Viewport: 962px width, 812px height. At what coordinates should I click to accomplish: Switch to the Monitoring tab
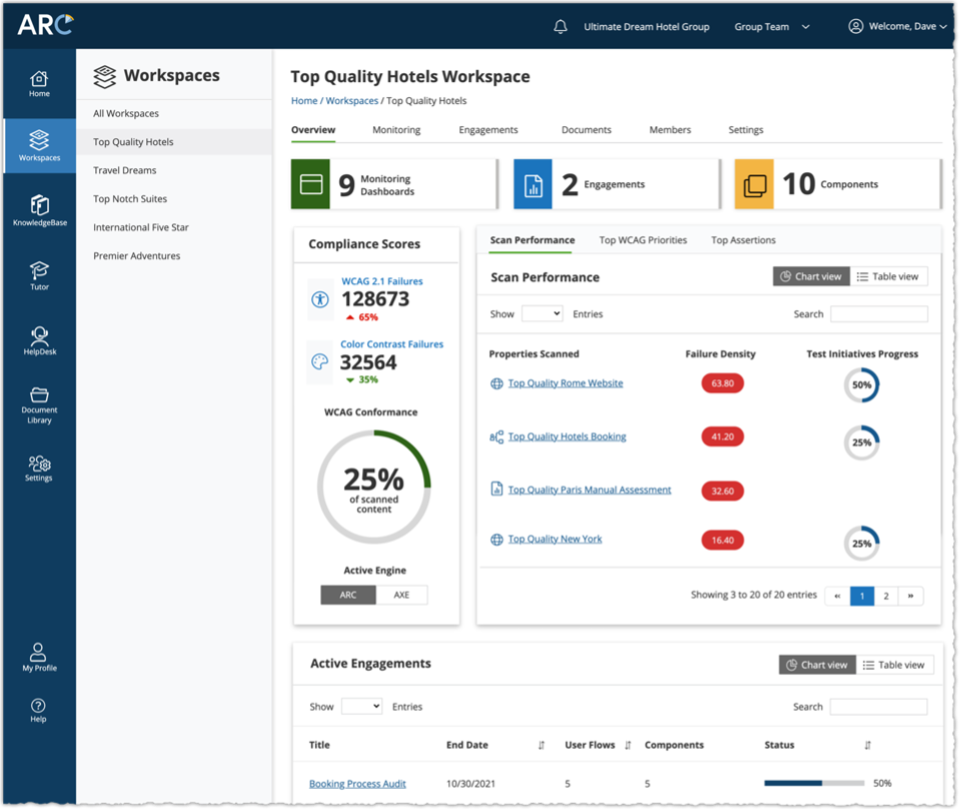(x=396, y=130)
